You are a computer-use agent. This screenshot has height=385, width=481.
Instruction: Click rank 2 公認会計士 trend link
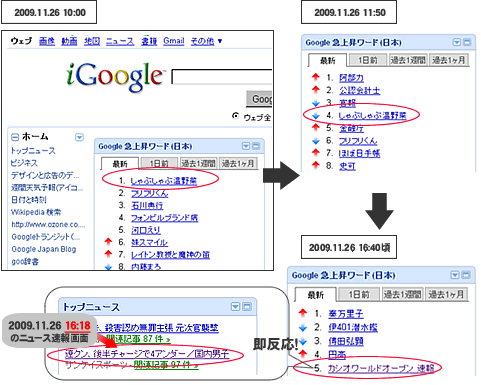click(x=360, y=90)
